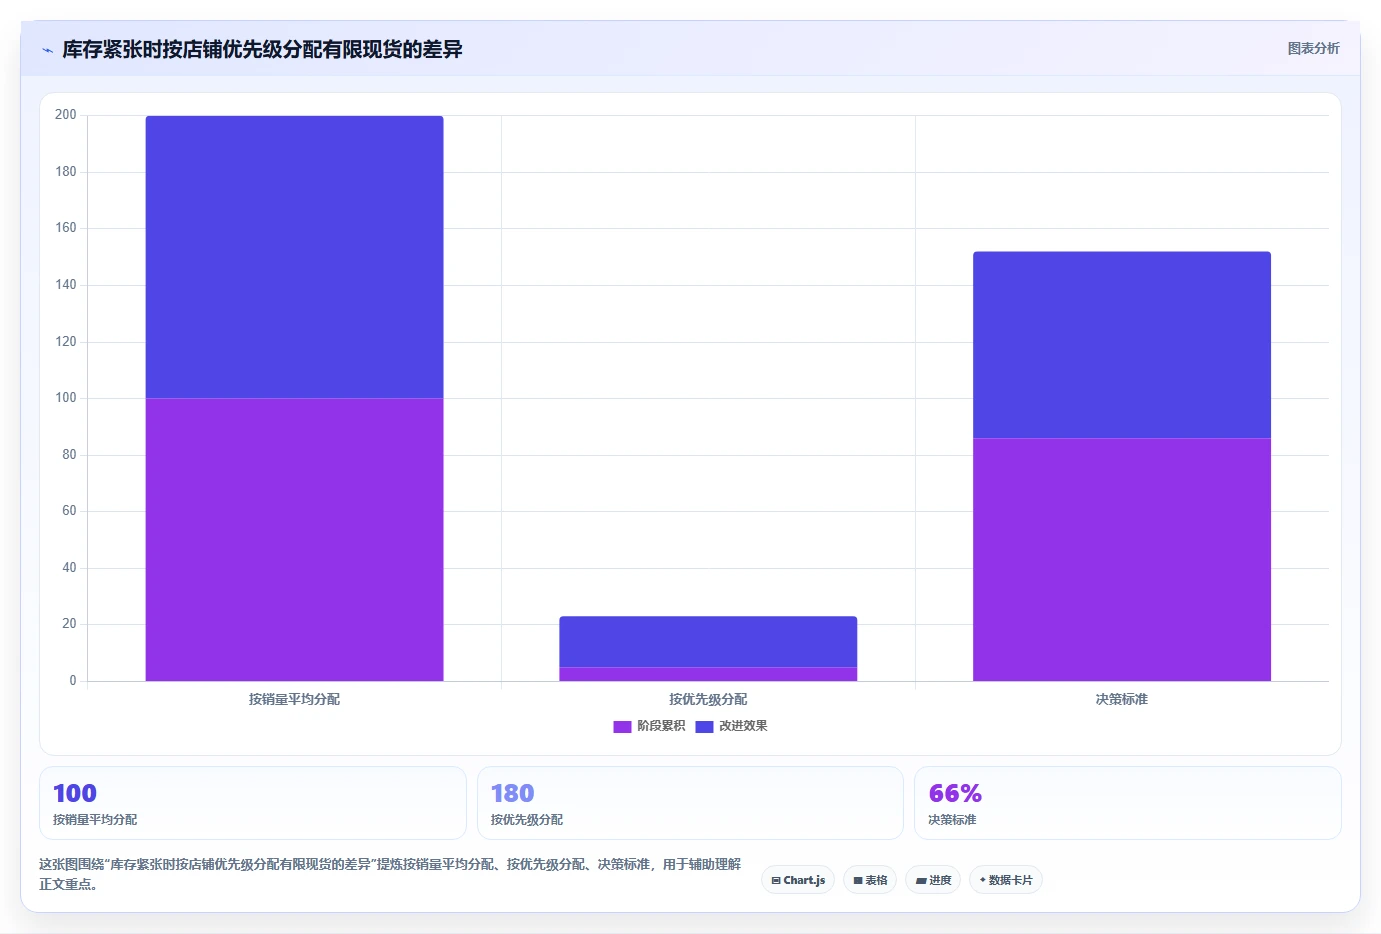This screenshot has height=934, width=1381.
Task: Click the Chart.js tag
Action: coord(798,880)
